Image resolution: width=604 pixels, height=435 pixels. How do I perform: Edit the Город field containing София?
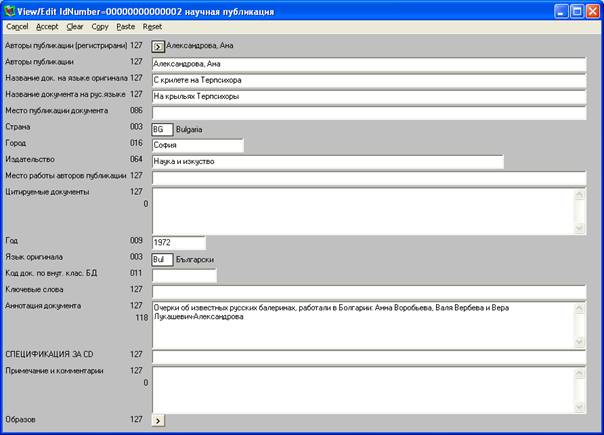[197, 146]
